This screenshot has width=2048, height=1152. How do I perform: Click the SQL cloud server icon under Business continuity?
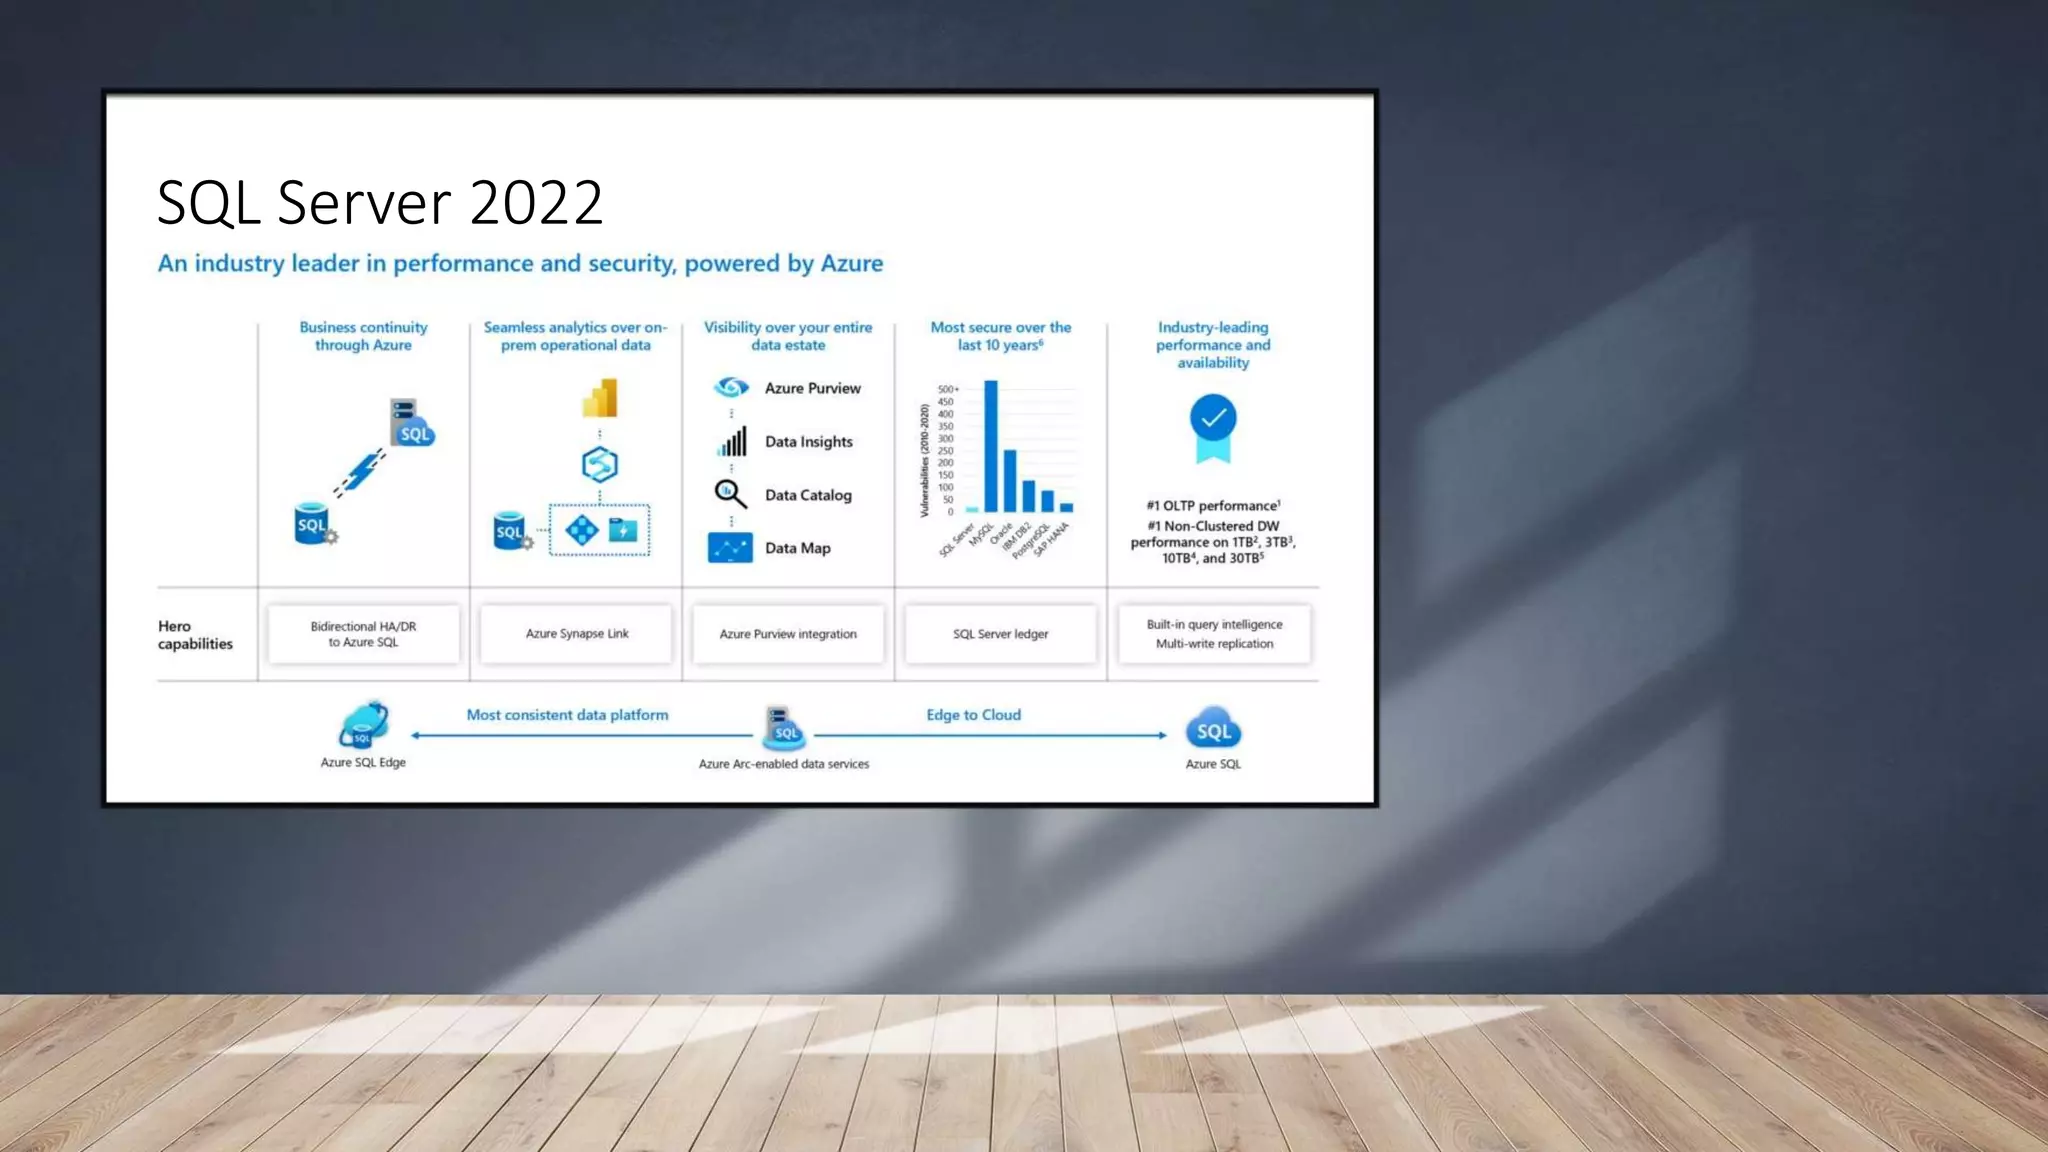(x=412, y=423)
